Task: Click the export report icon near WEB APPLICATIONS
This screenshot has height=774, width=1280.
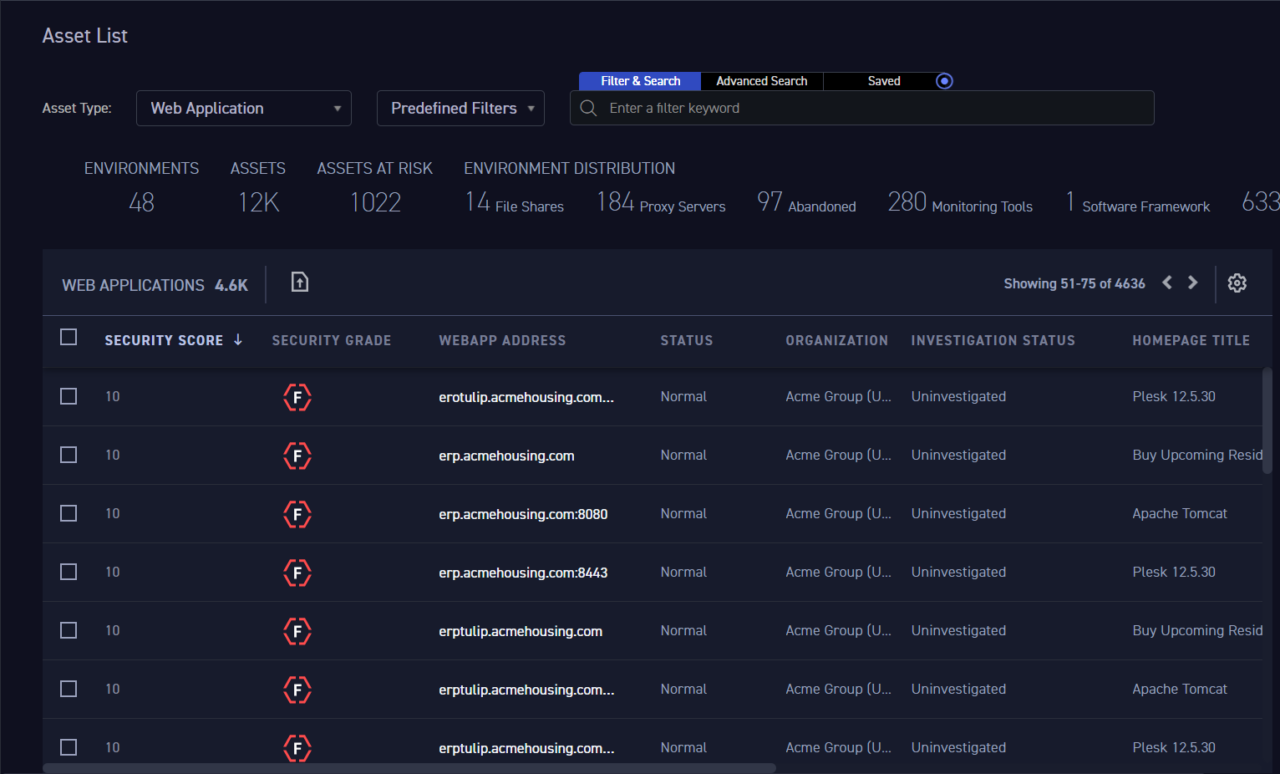Action: click(299, 283)
